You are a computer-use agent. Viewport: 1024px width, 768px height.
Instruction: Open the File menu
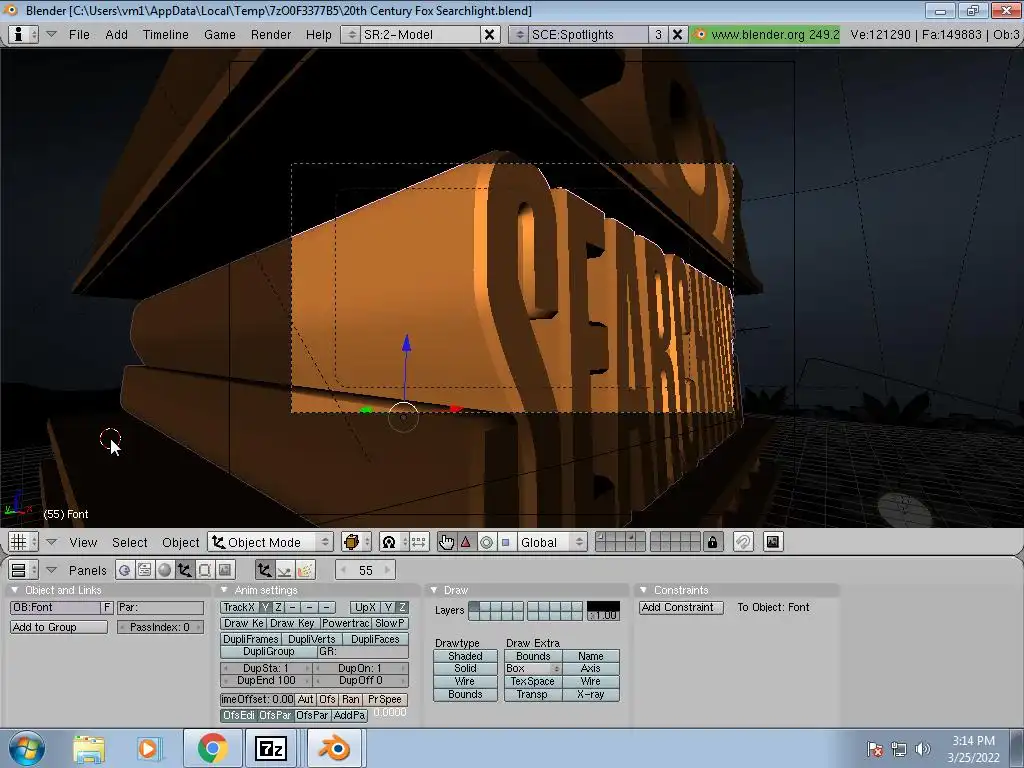(x=80, y=35)
